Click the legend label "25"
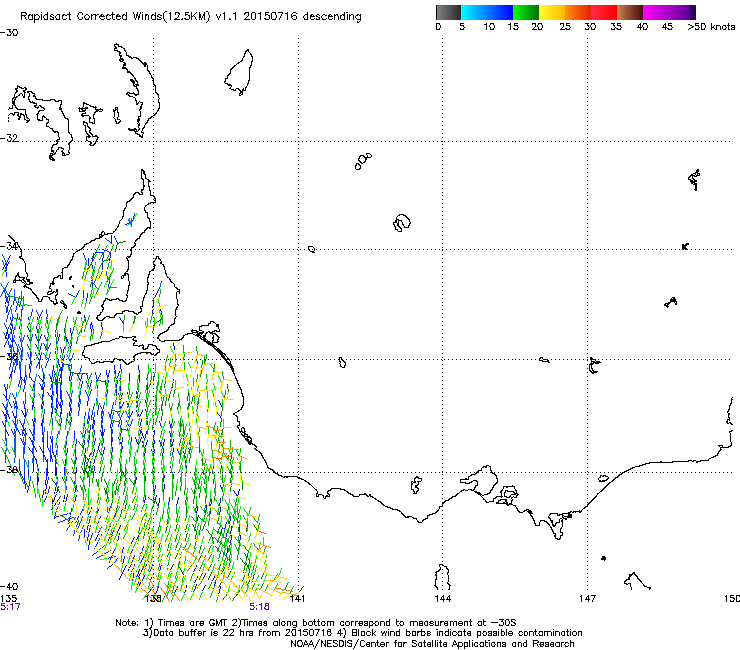Viewport: 740px width, 650px height. point(565,27)
